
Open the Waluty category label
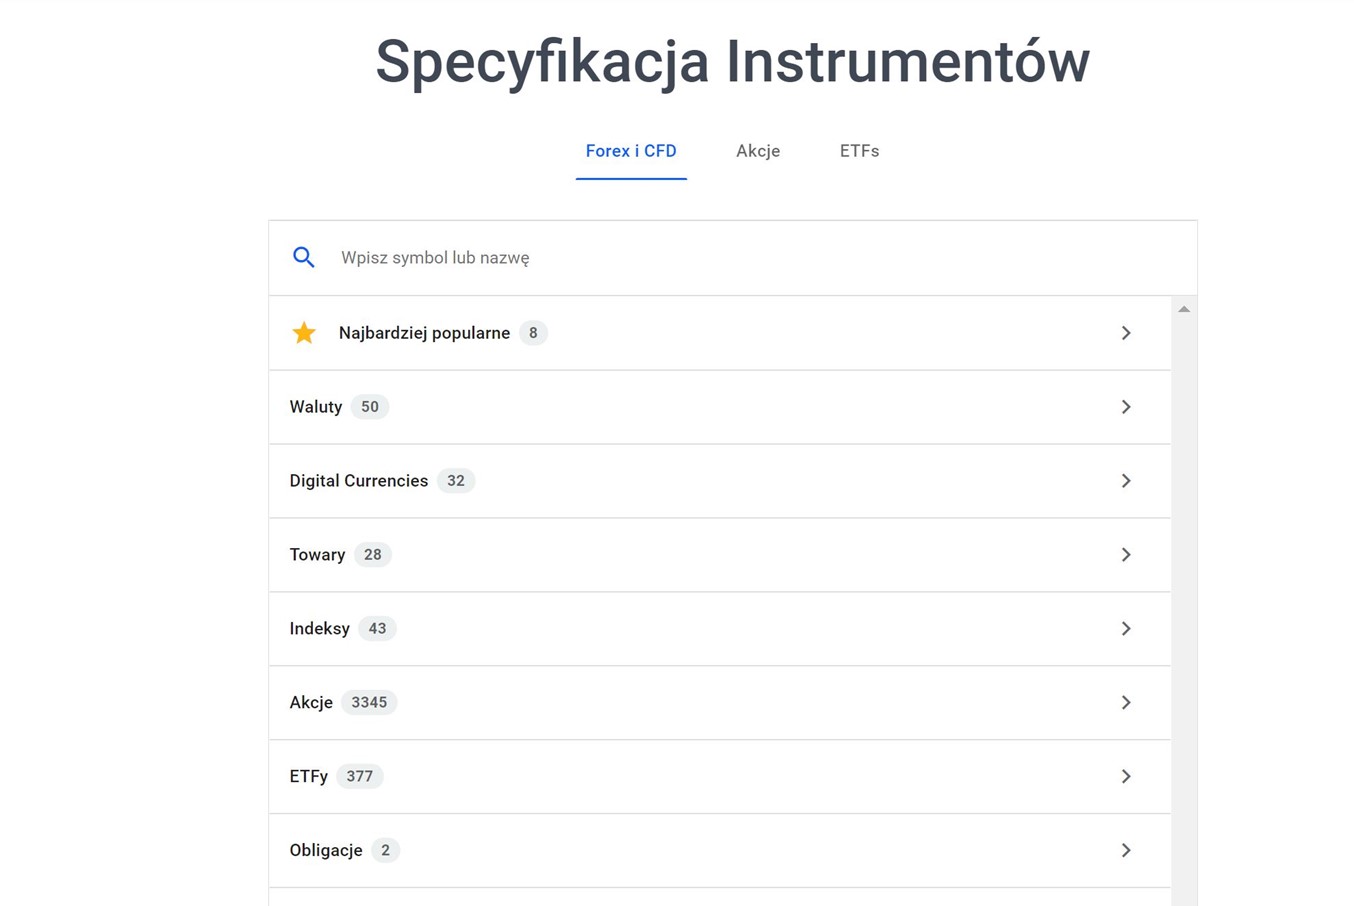(x=316, y=407)
